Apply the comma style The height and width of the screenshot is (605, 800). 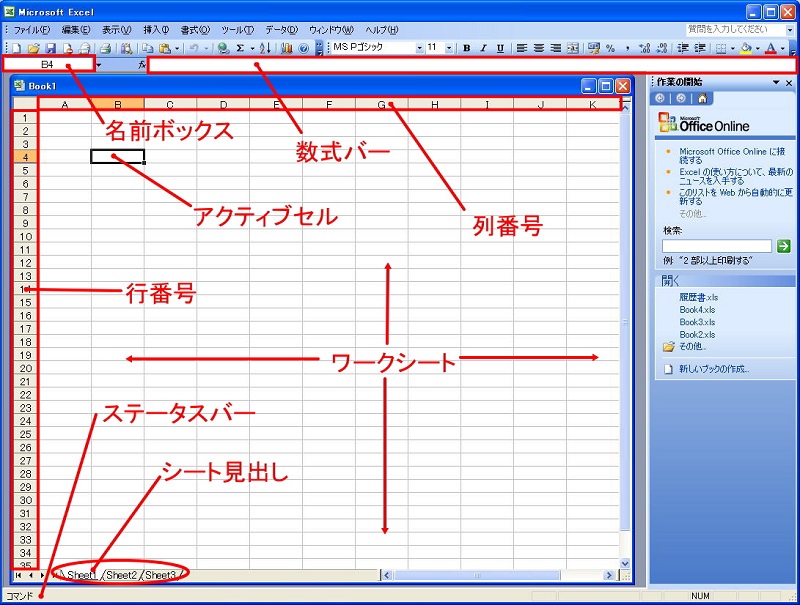point(627,48)
